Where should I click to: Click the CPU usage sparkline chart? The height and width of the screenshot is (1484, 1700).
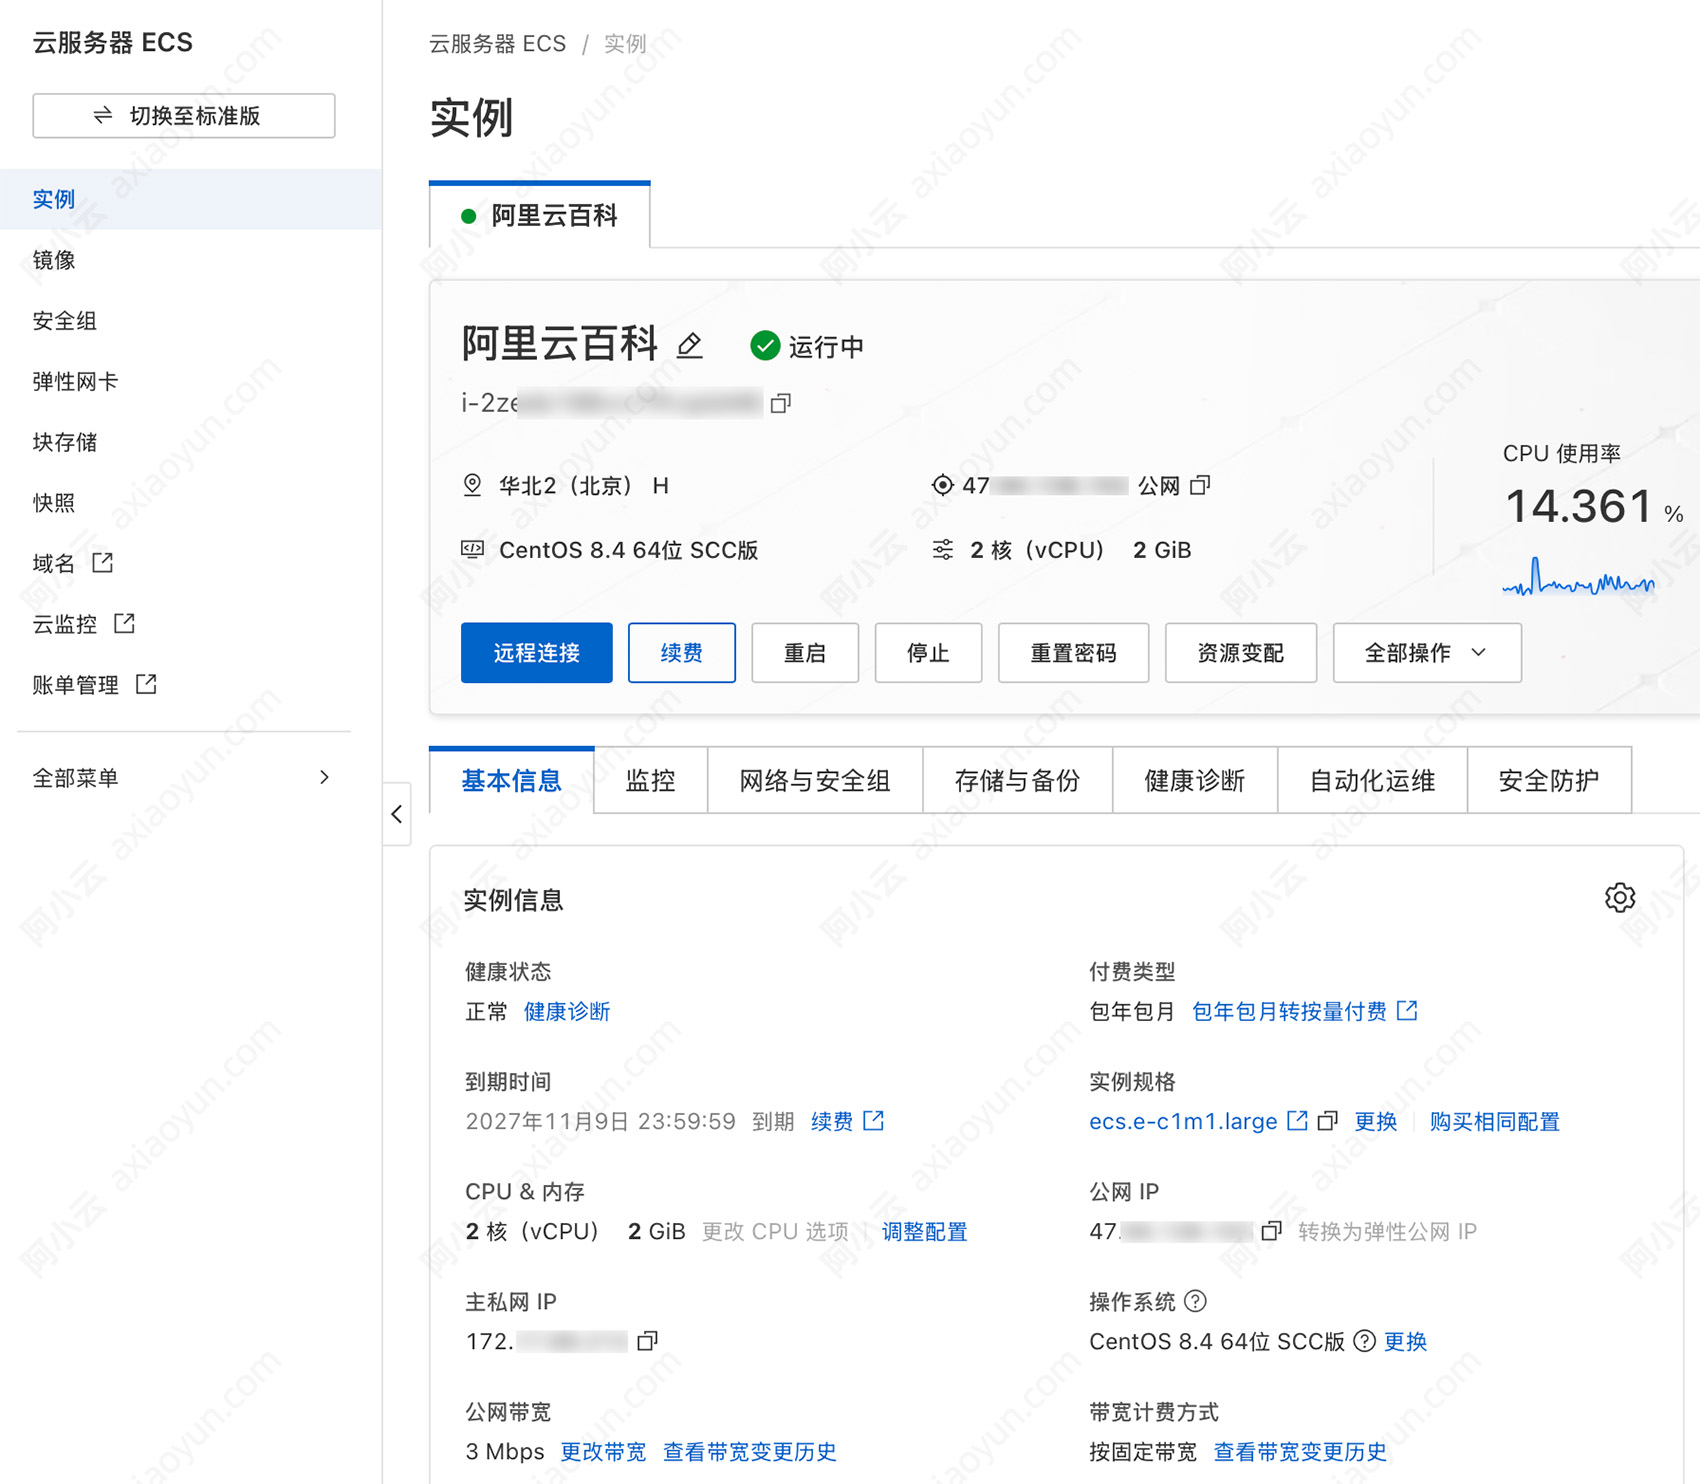click(1578, 576)
